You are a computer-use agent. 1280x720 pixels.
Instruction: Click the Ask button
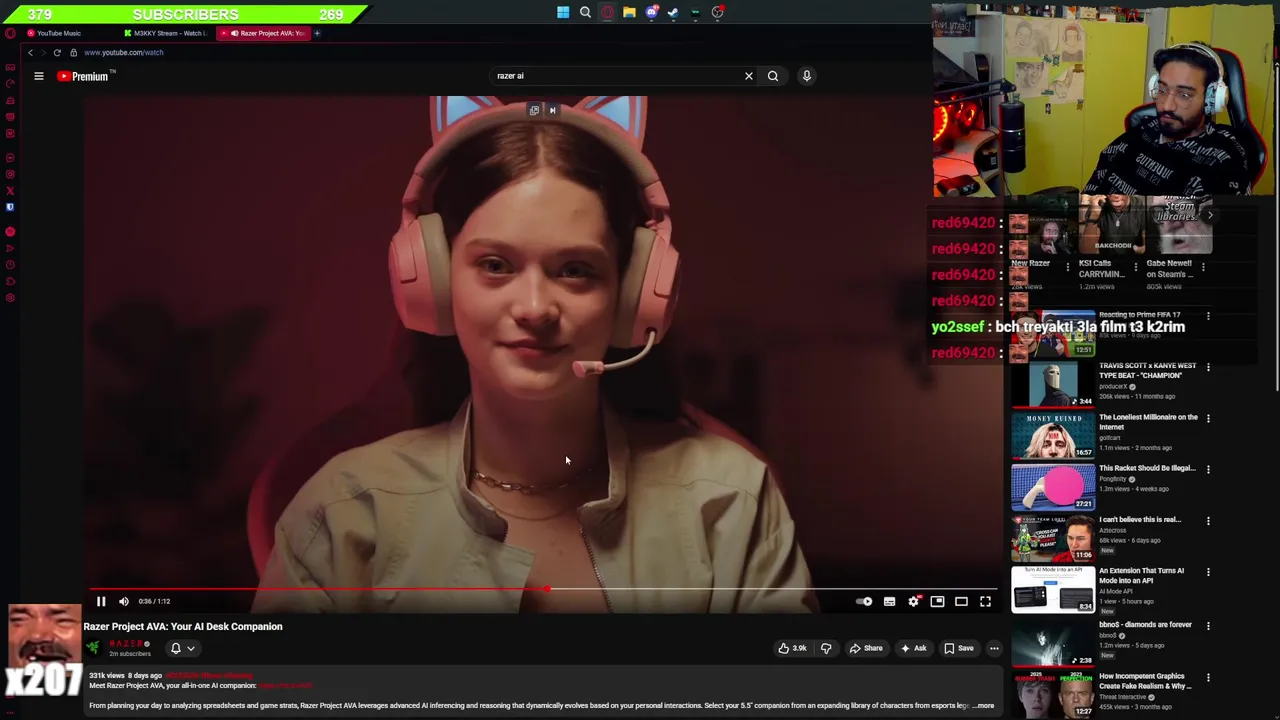[913, 648]
